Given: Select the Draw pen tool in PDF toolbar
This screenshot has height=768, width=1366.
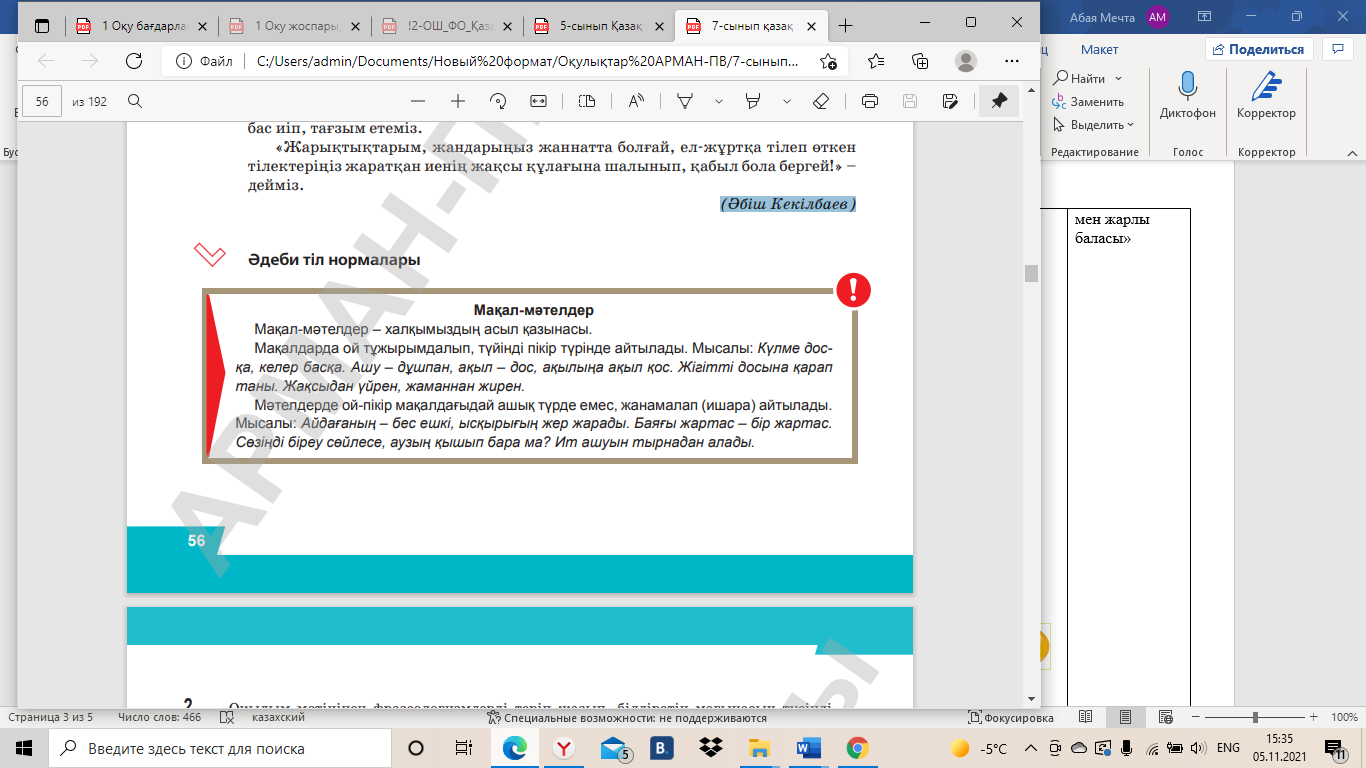Looking at the screenshot, I should coord(686,101).
